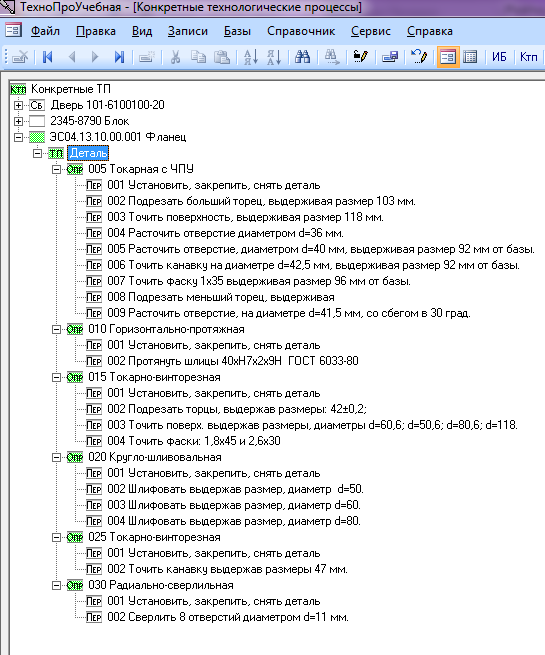Click the folder with pencil edit icon
The image size is (545, 655).
360,56
